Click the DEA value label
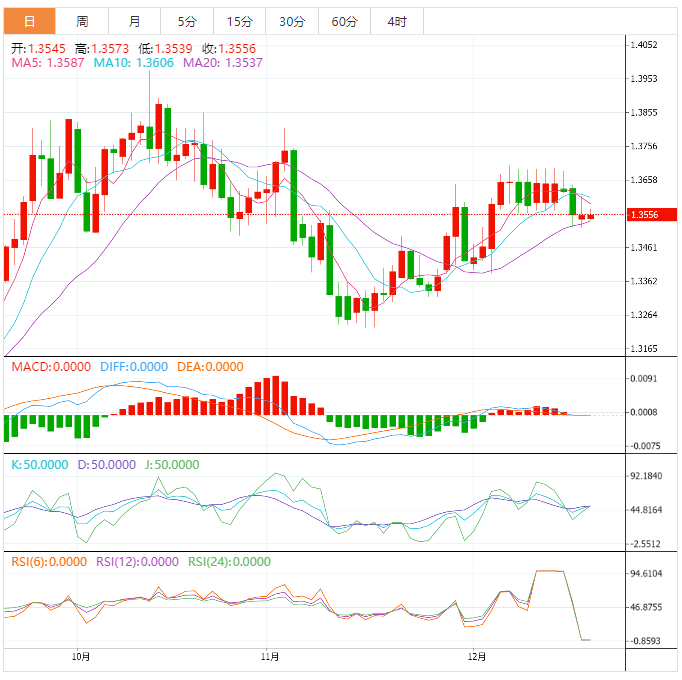This screenshot has height=680, width=682. pos(210,367)
